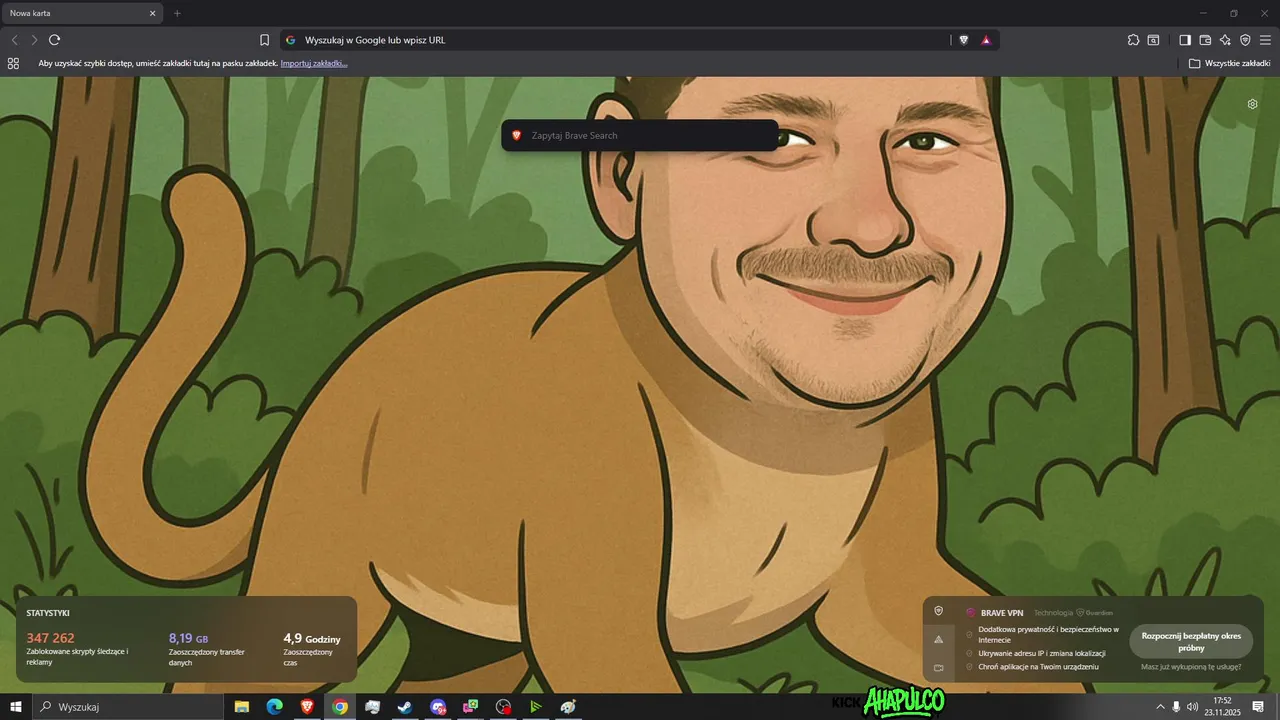Open Google Chrome from taskbar
This screenshot has height=720, width=1280.
(x=340, y=707)
